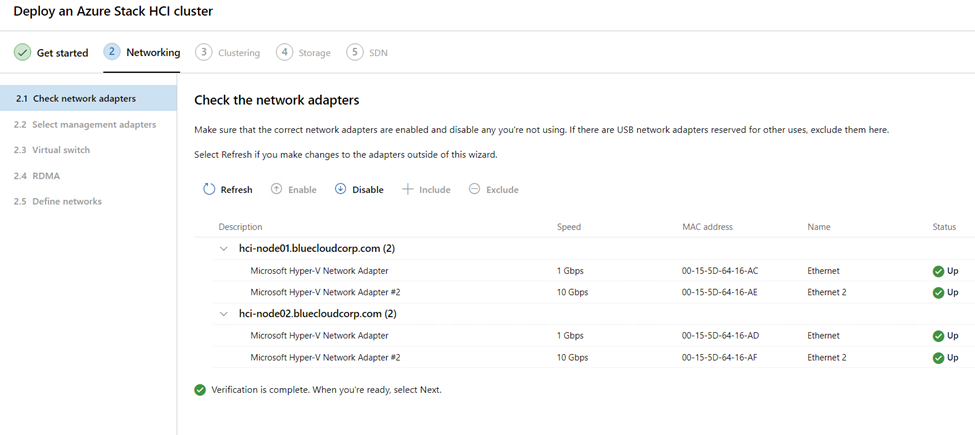Viewport: 975px width, 435px height.
Task: Go to the Clustering step
Action: pos(228,53)
